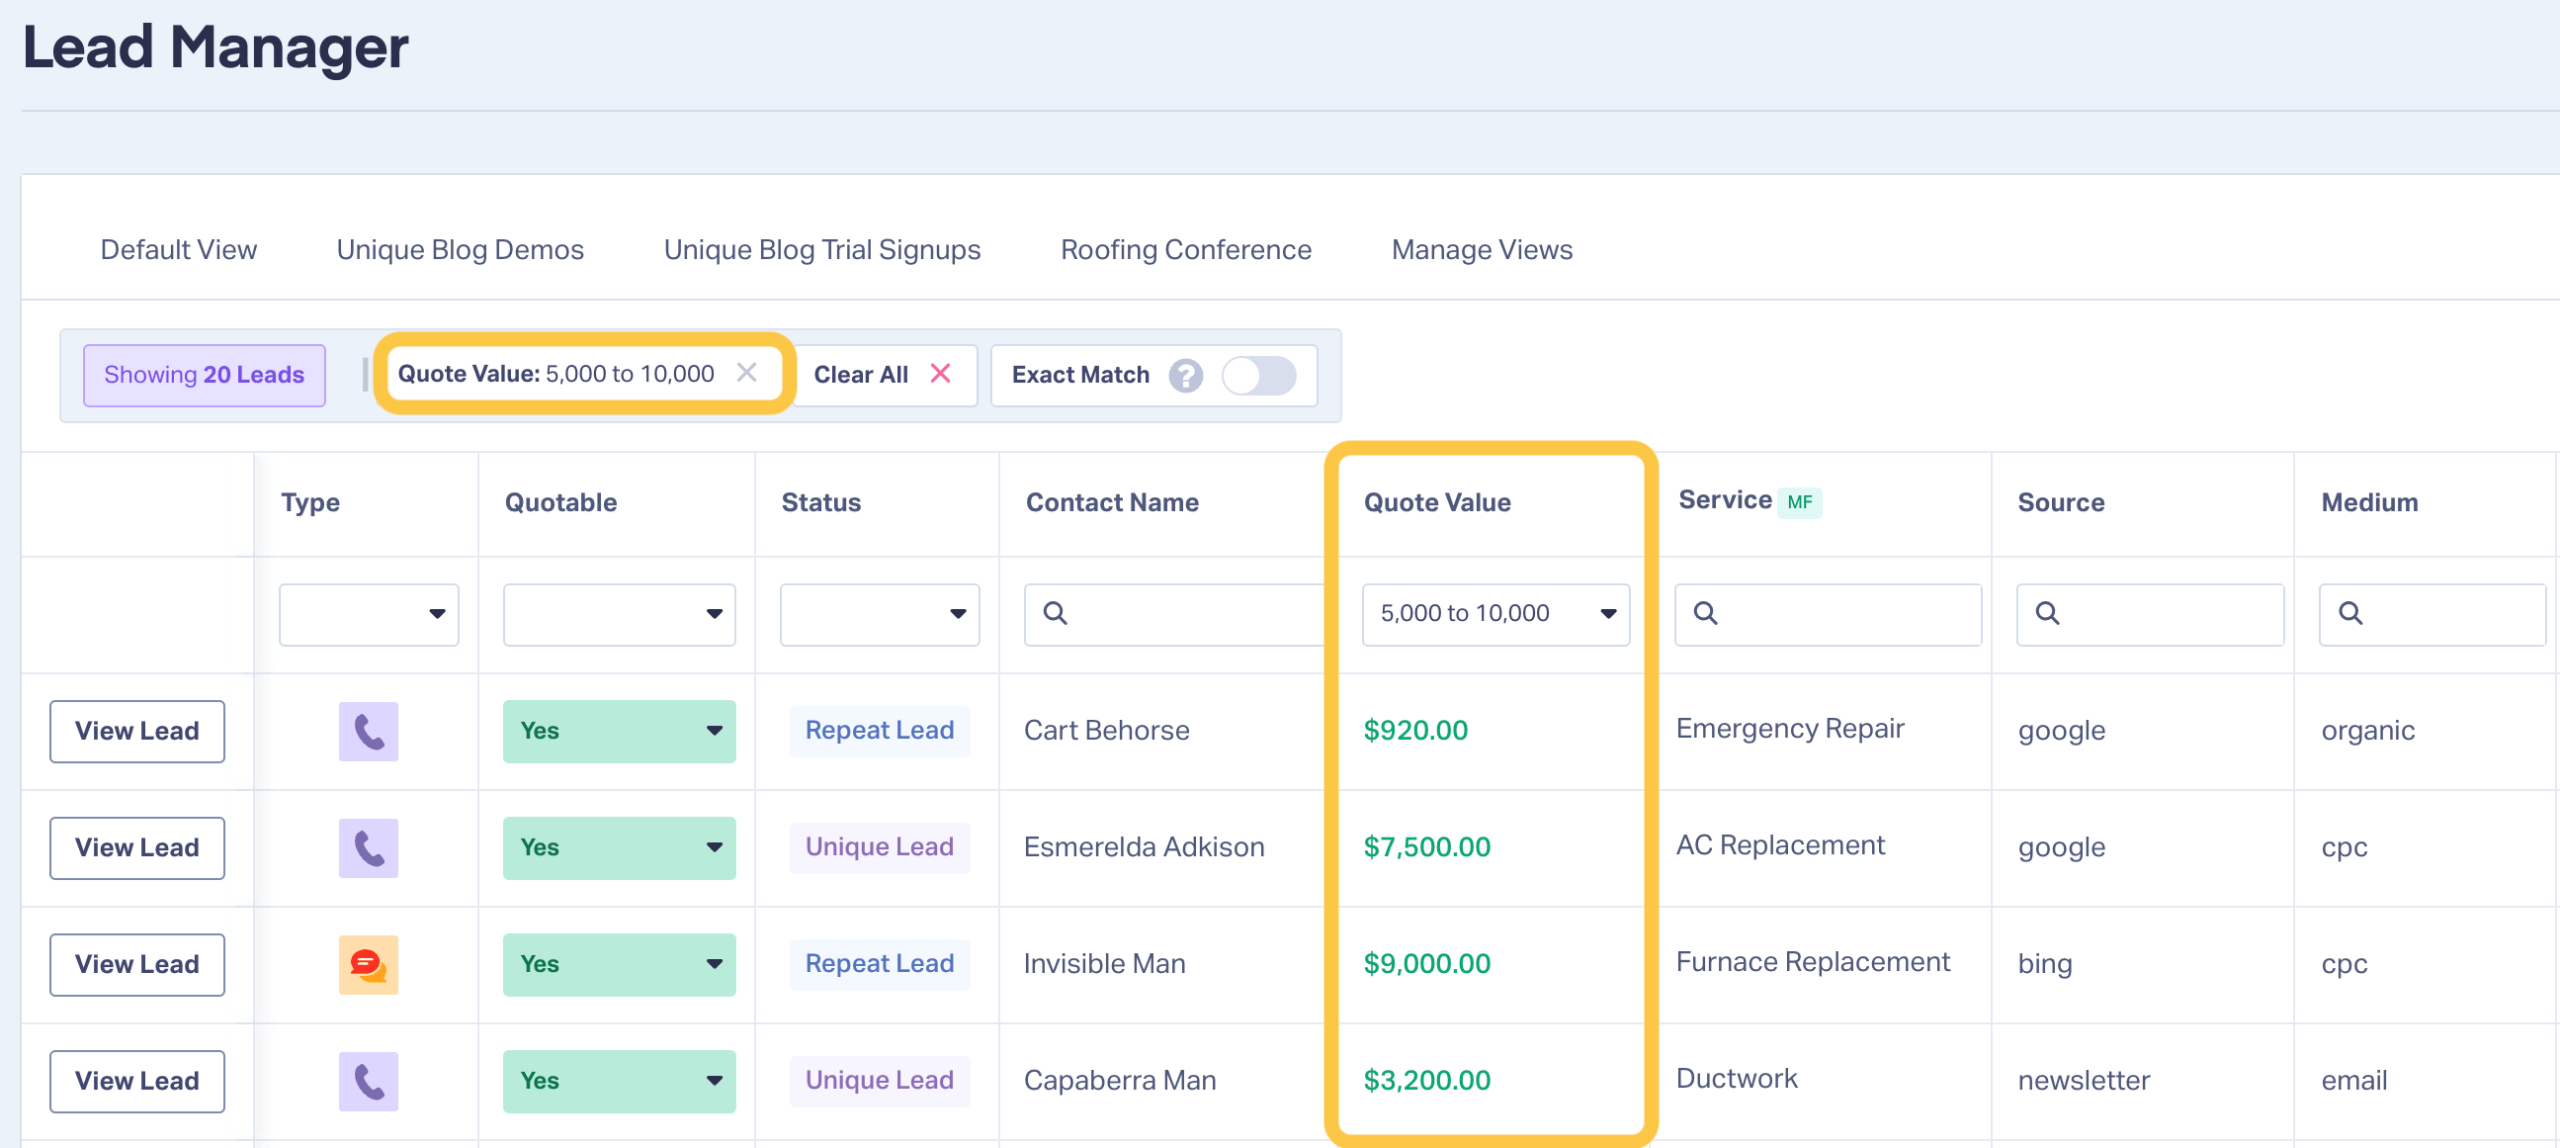The width and height of the screenshot is (2560, 1148).
Task: Open the Status filter dropdown
Action: coord(879,614)
